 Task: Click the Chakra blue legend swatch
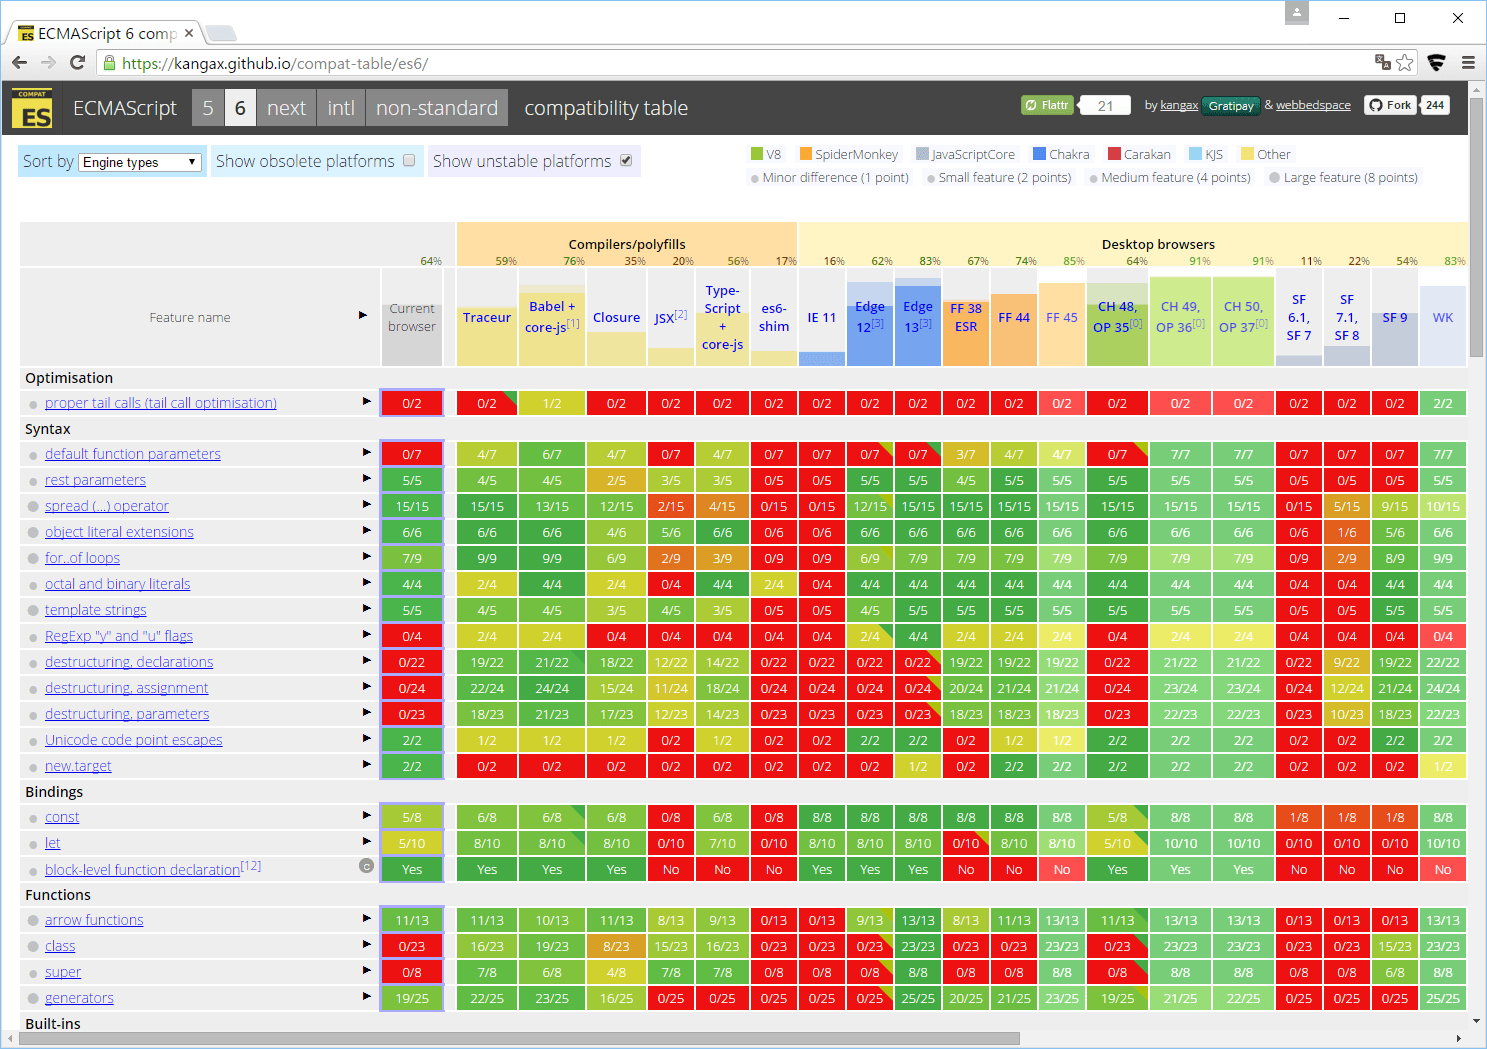[1039, 154]
